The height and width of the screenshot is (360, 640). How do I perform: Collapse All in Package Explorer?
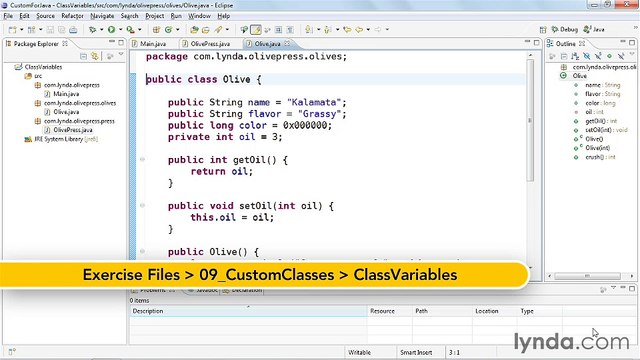[x=83, y=56]
